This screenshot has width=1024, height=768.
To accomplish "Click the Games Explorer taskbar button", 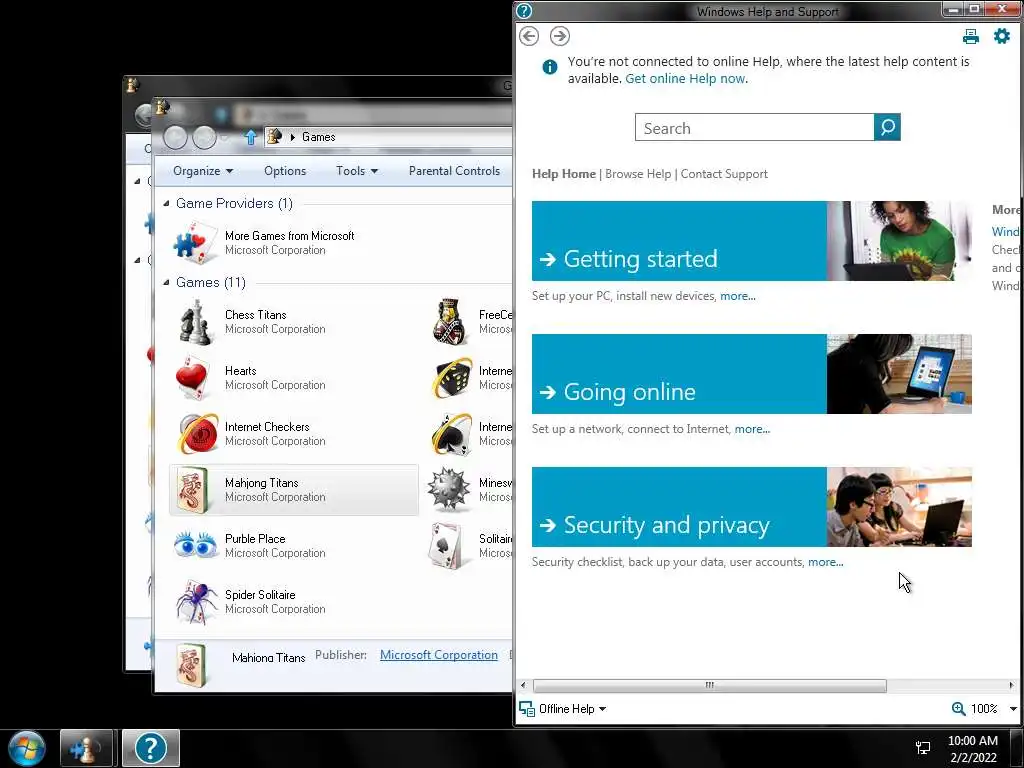I will pyautogui.click(x=87, y=748).
